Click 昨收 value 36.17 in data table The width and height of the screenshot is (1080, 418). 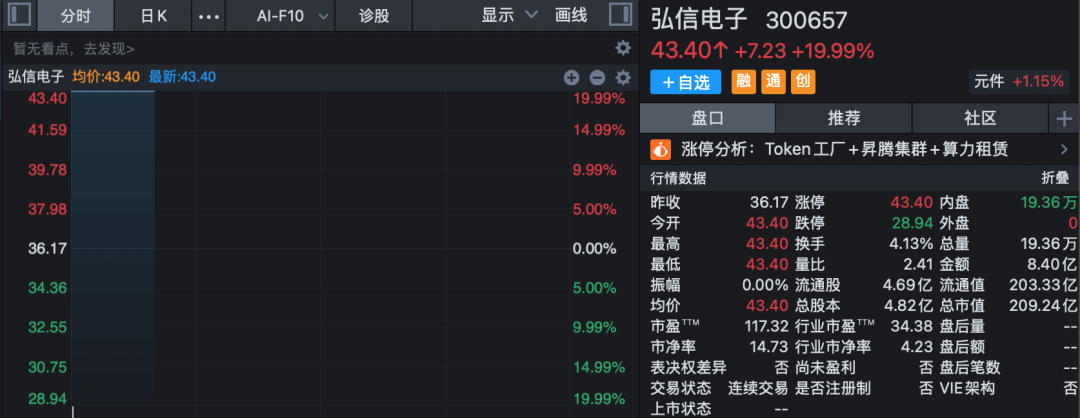(769, 202)
